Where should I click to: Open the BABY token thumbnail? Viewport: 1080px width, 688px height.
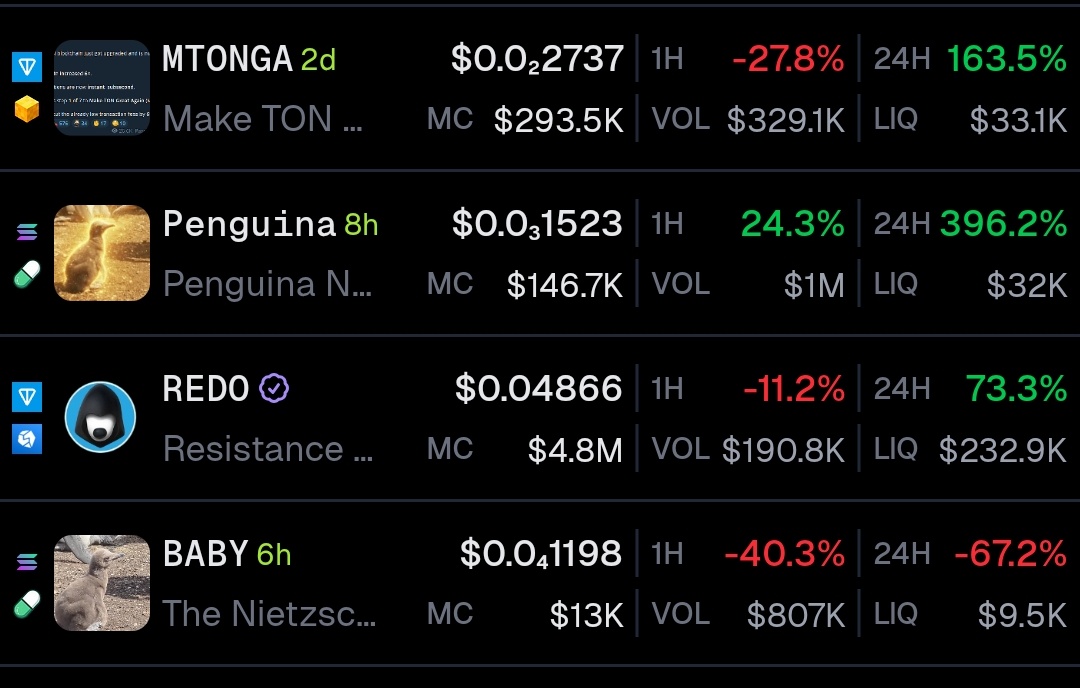click(101, 582)
